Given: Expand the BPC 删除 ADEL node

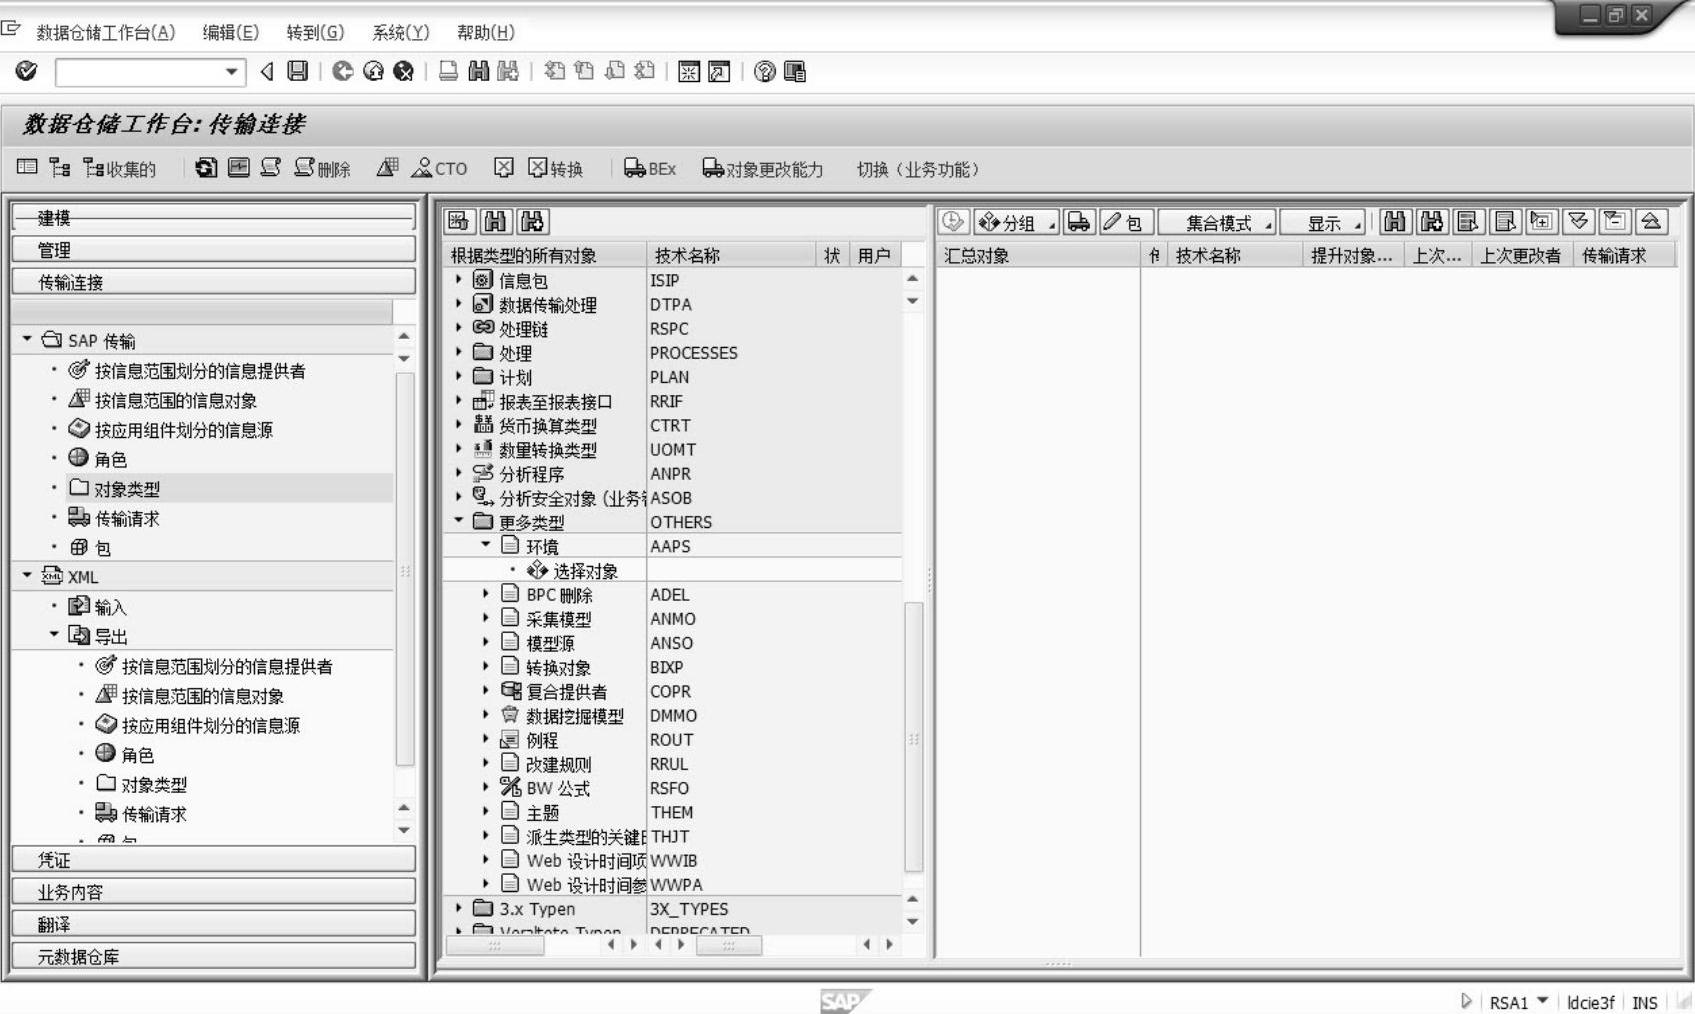Looking at the screenshot, I should click(486, 594).
